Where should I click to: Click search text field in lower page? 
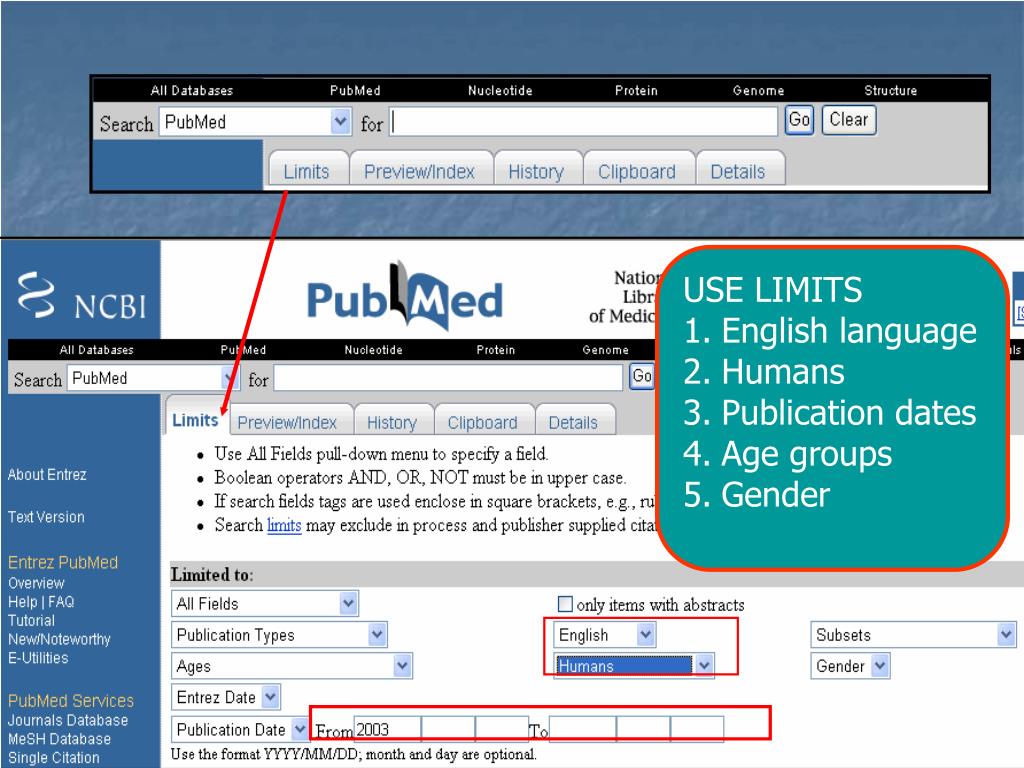449,378
